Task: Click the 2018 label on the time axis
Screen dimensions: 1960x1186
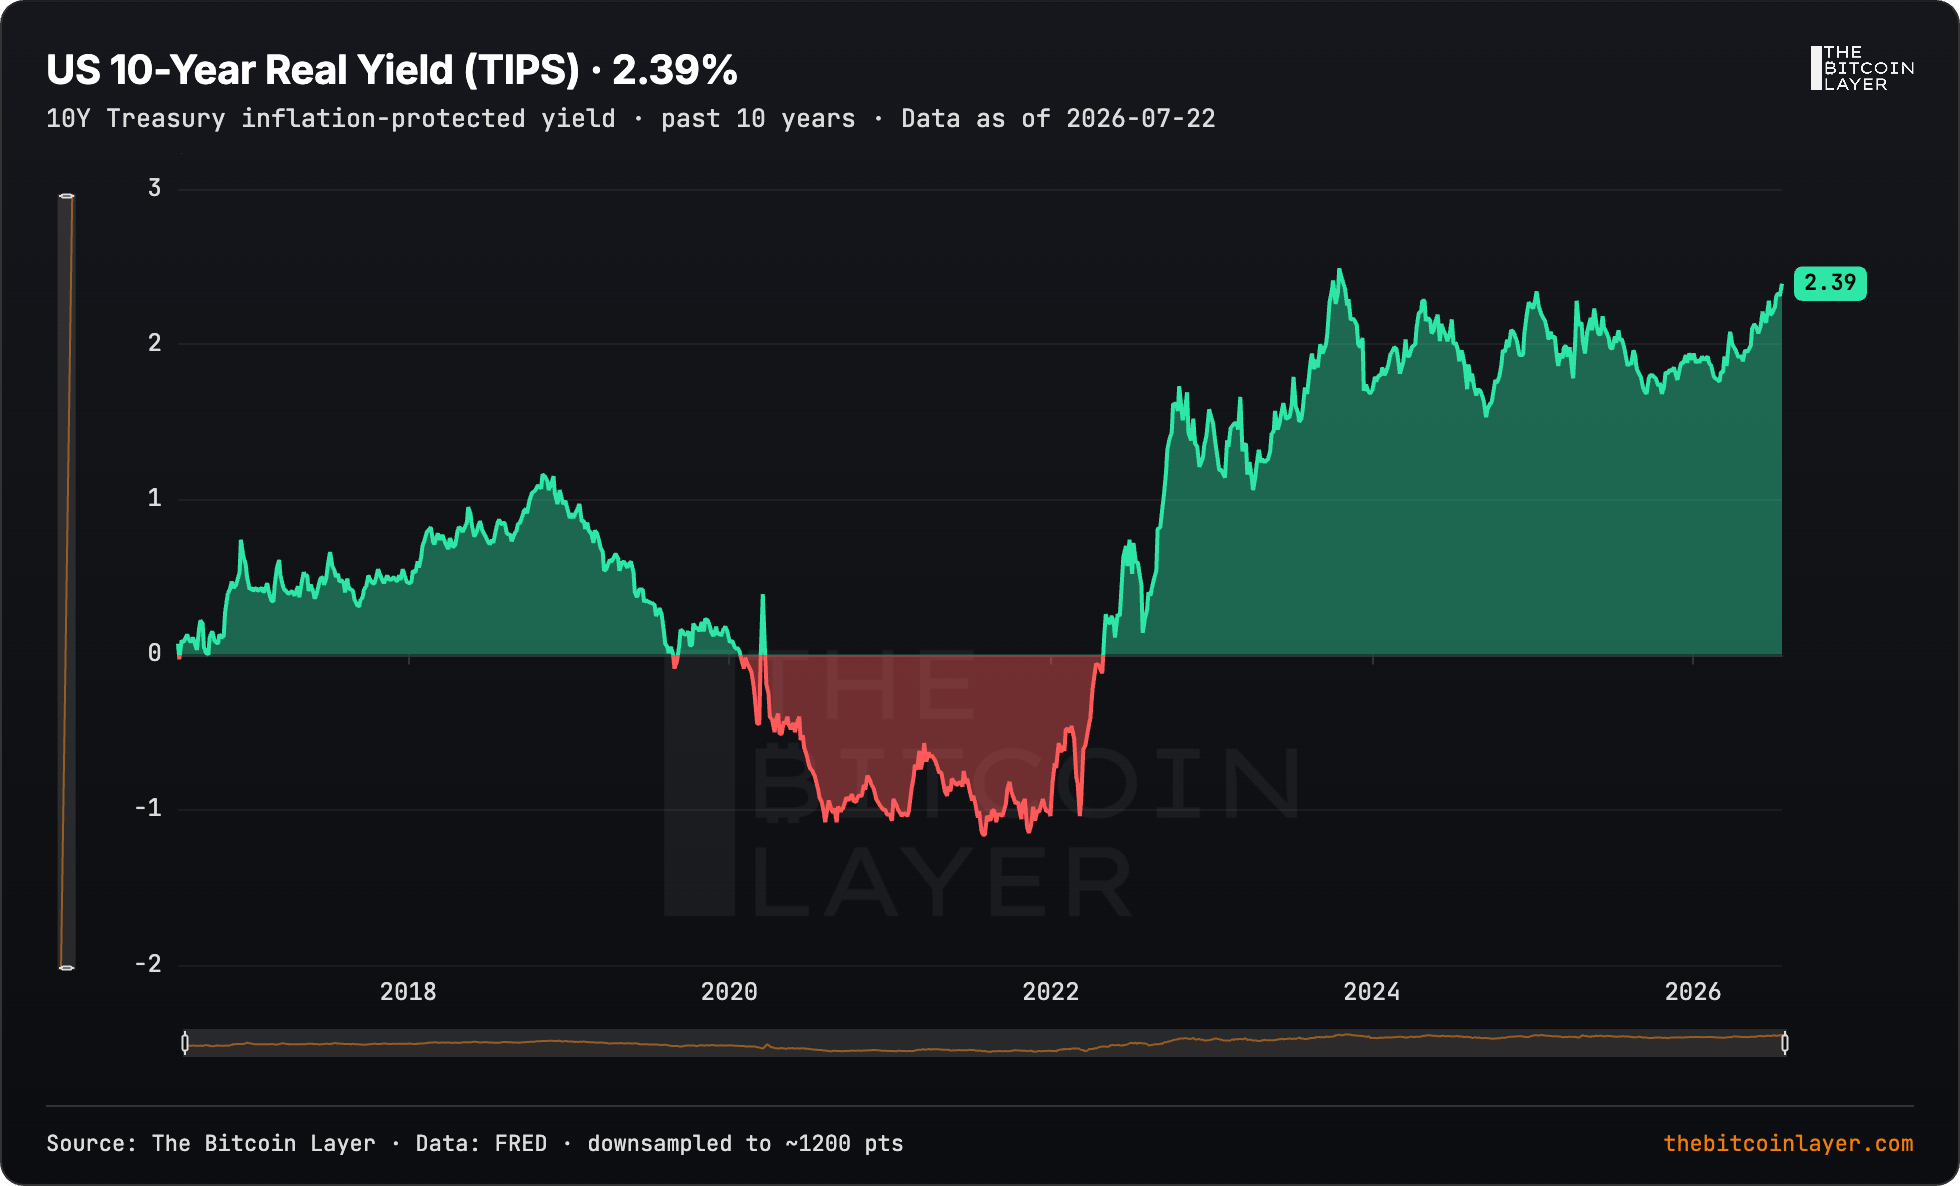Action: click(x=408, y=991)
